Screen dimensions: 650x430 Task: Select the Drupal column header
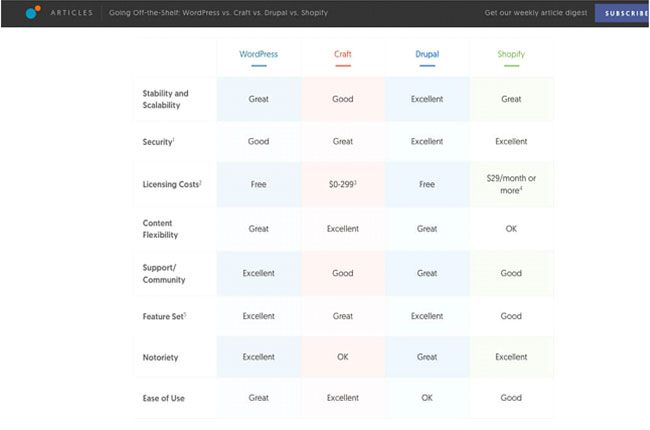coord(427,53)
